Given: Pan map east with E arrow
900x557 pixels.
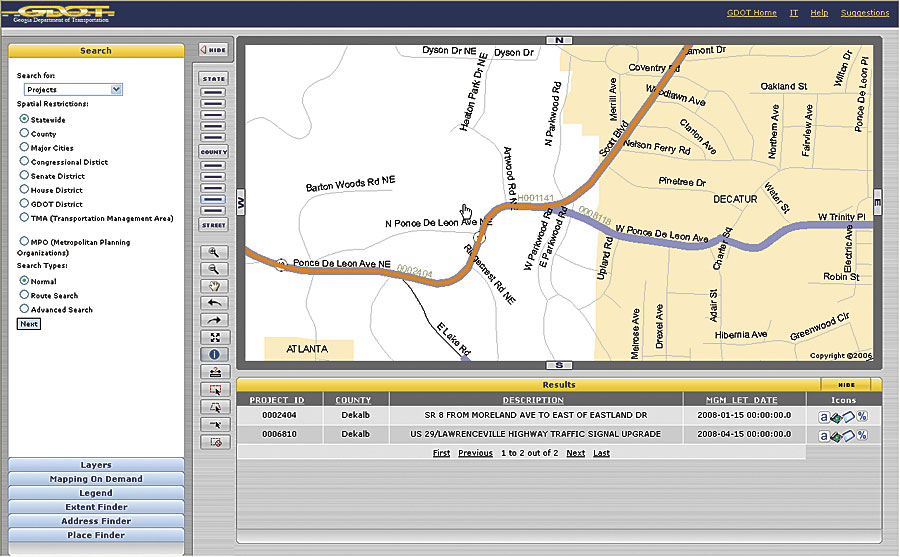Looking at the screenshot, I should 878,203.
